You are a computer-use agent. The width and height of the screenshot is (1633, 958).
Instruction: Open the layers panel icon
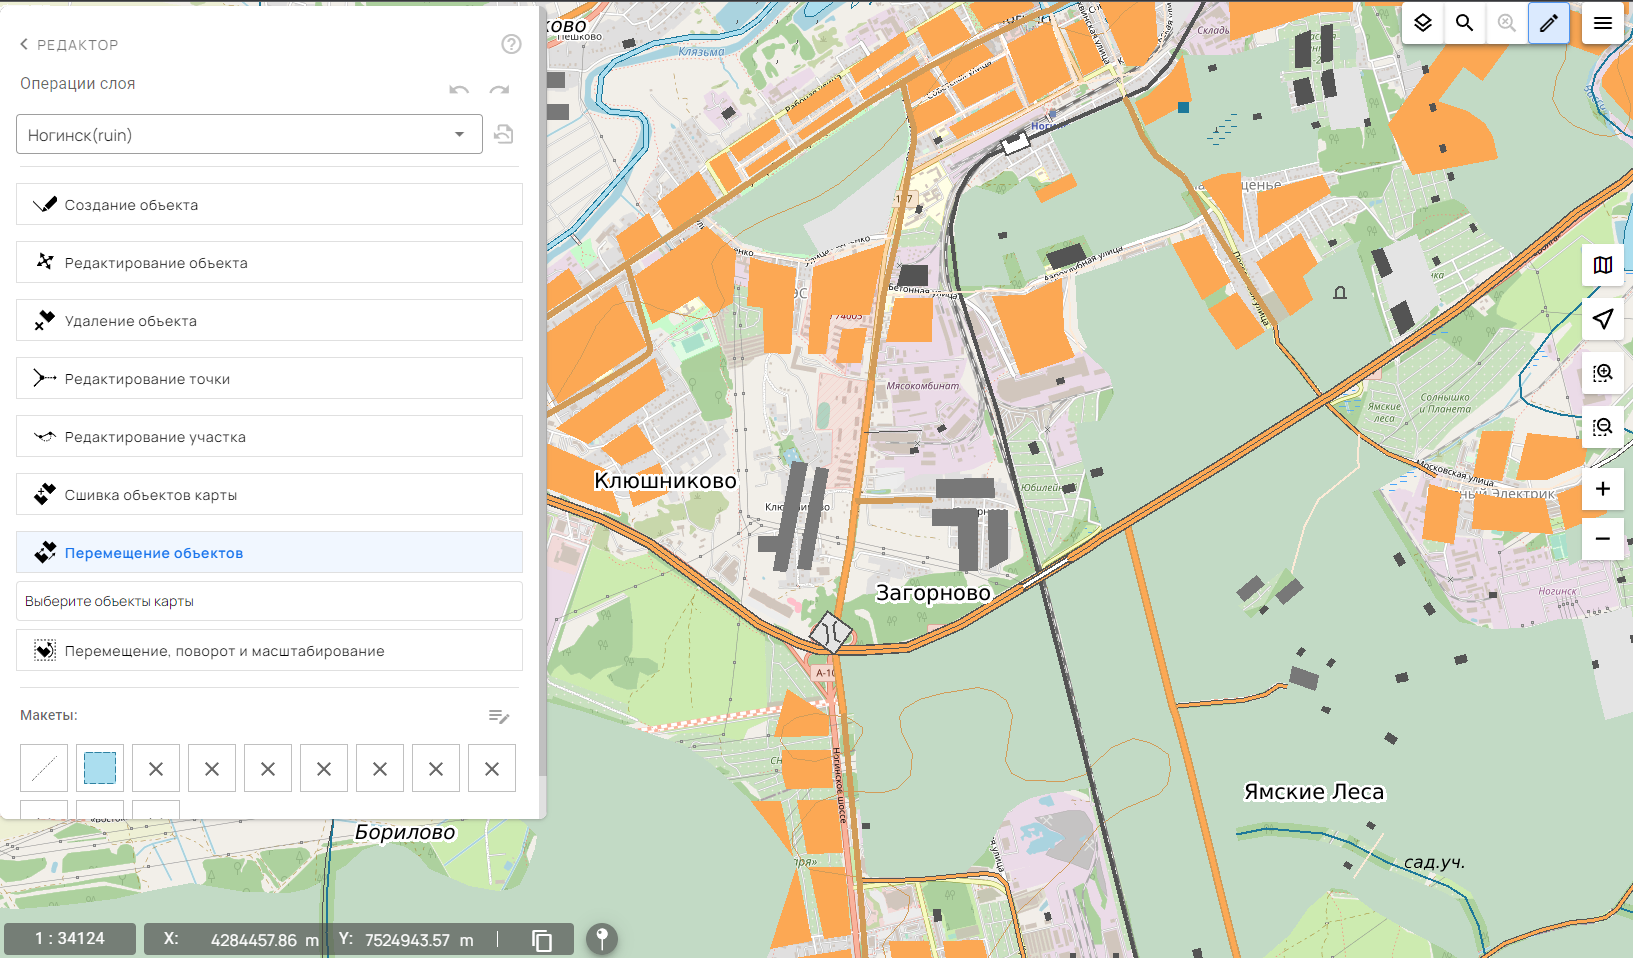tap(1422, 23)
